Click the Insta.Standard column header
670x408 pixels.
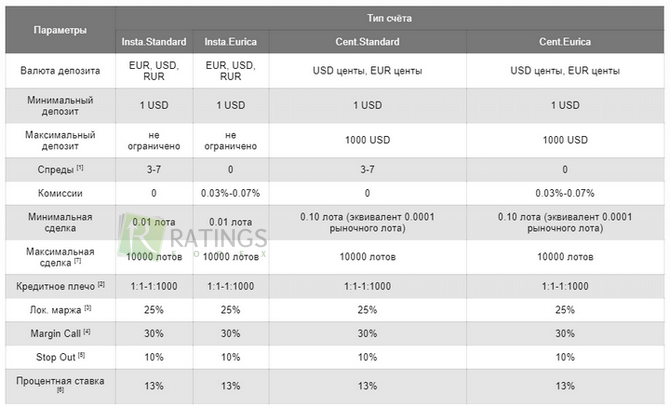tap(154, 42)
